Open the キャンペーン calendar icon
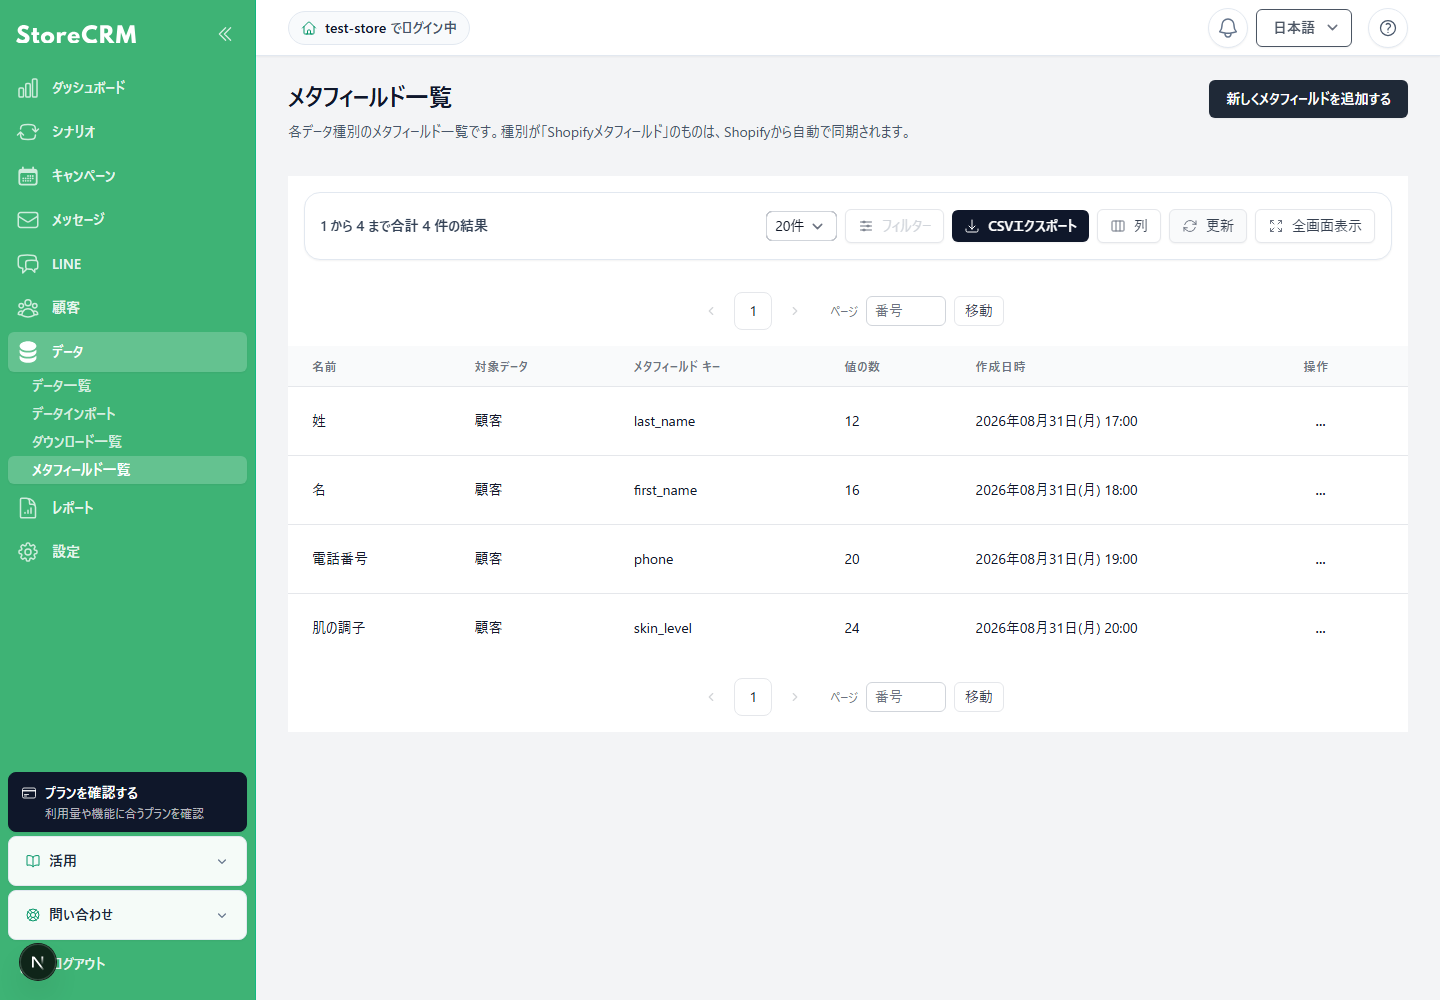Viewport: 1440px width, 1000px height. click(28, 176)
